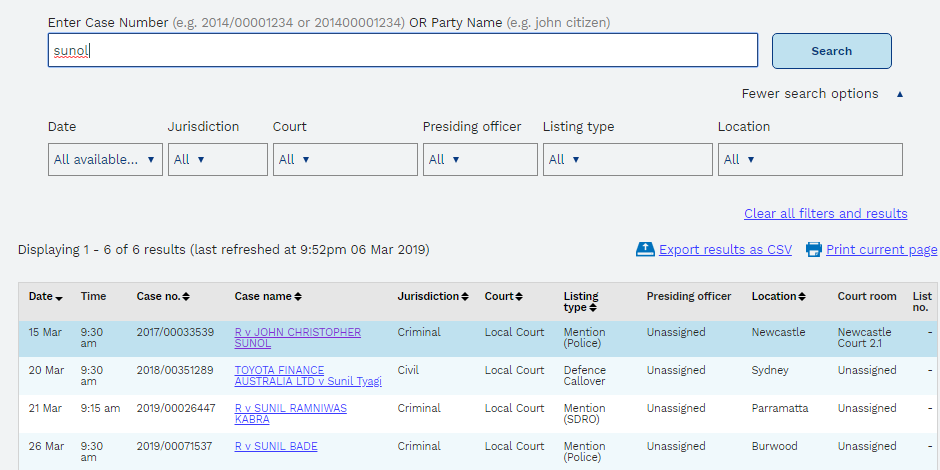Open the Jurisdiction filter dropdown

(x=218, y=159)
